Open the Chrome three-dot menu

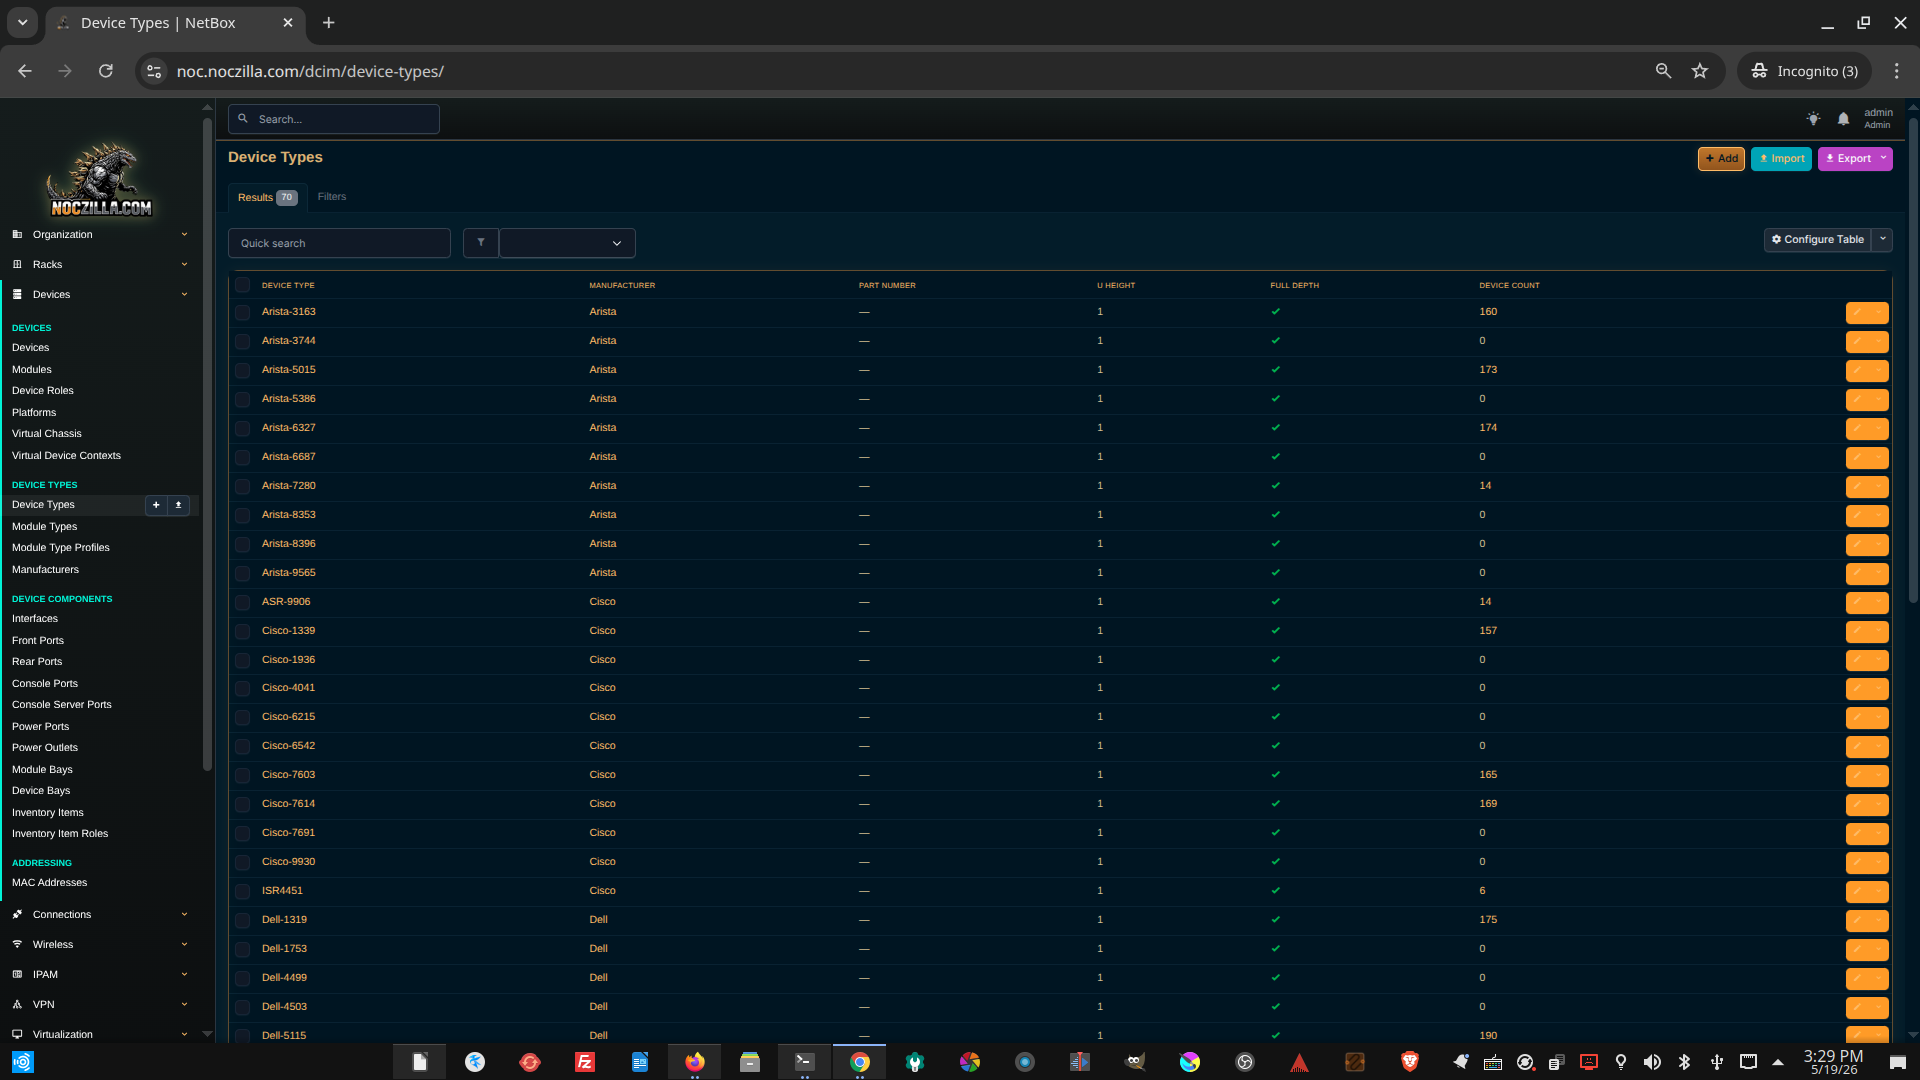[x=1896, y=71]
